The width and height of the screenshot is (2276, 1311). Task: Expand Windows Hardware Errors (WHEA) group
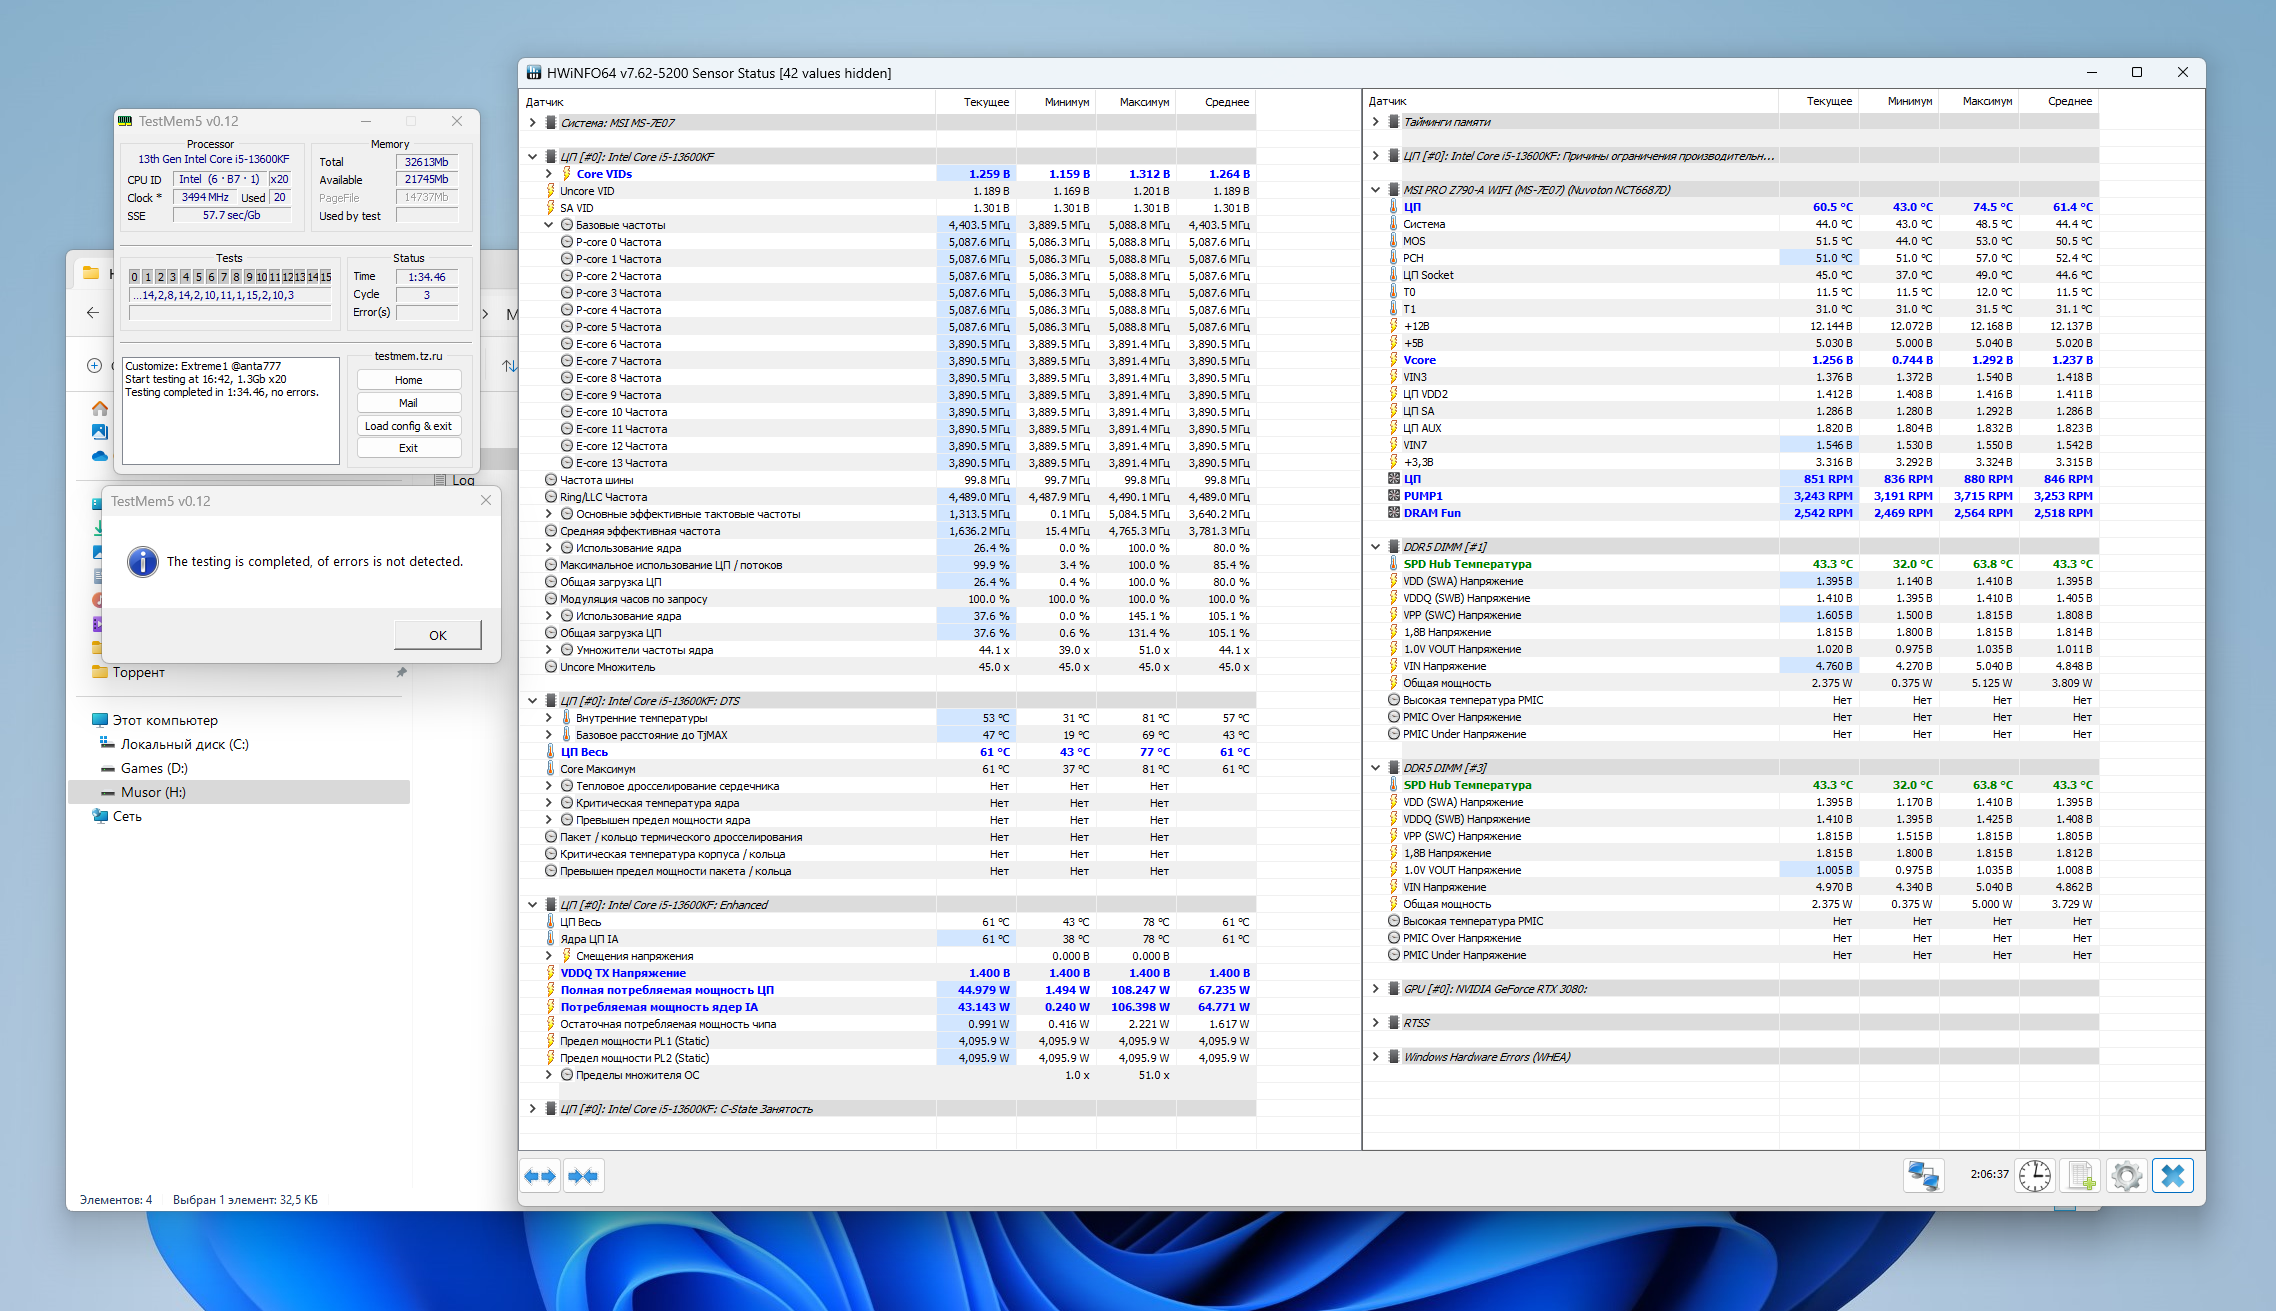(x=1376, y=1057)
